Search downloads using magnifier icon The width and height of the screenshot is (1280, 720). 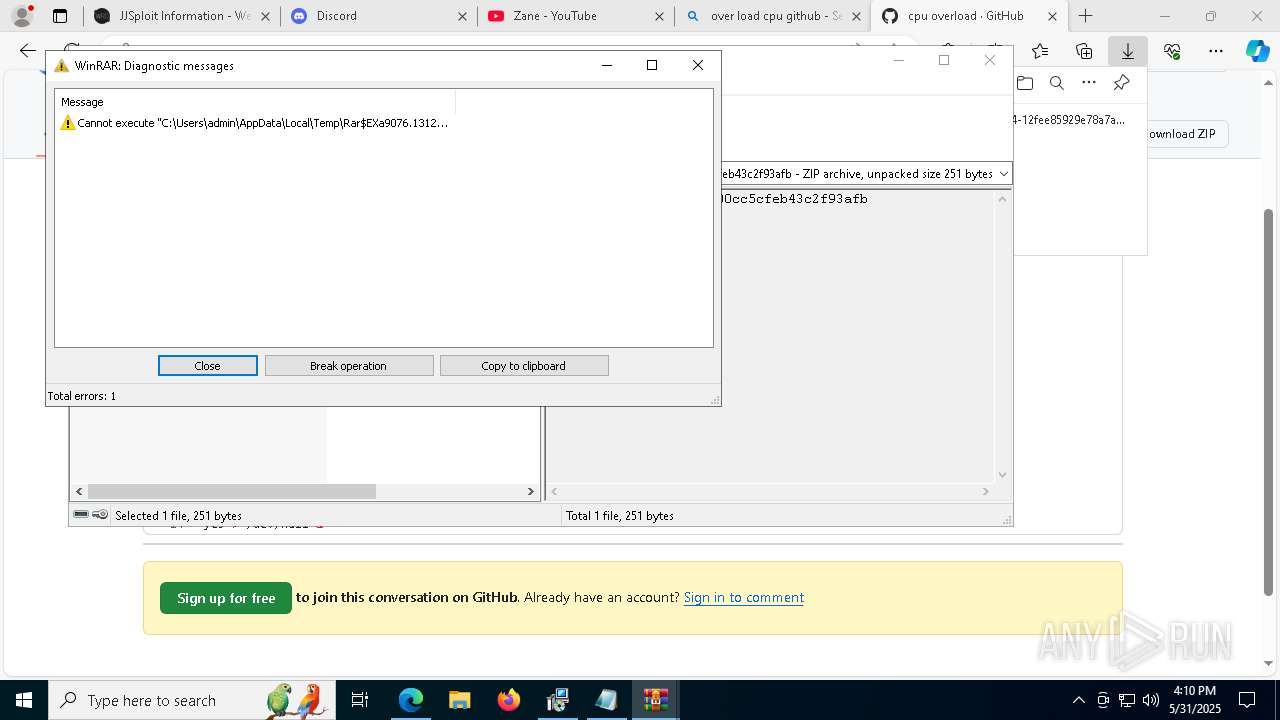click(x=1056, y=83)
